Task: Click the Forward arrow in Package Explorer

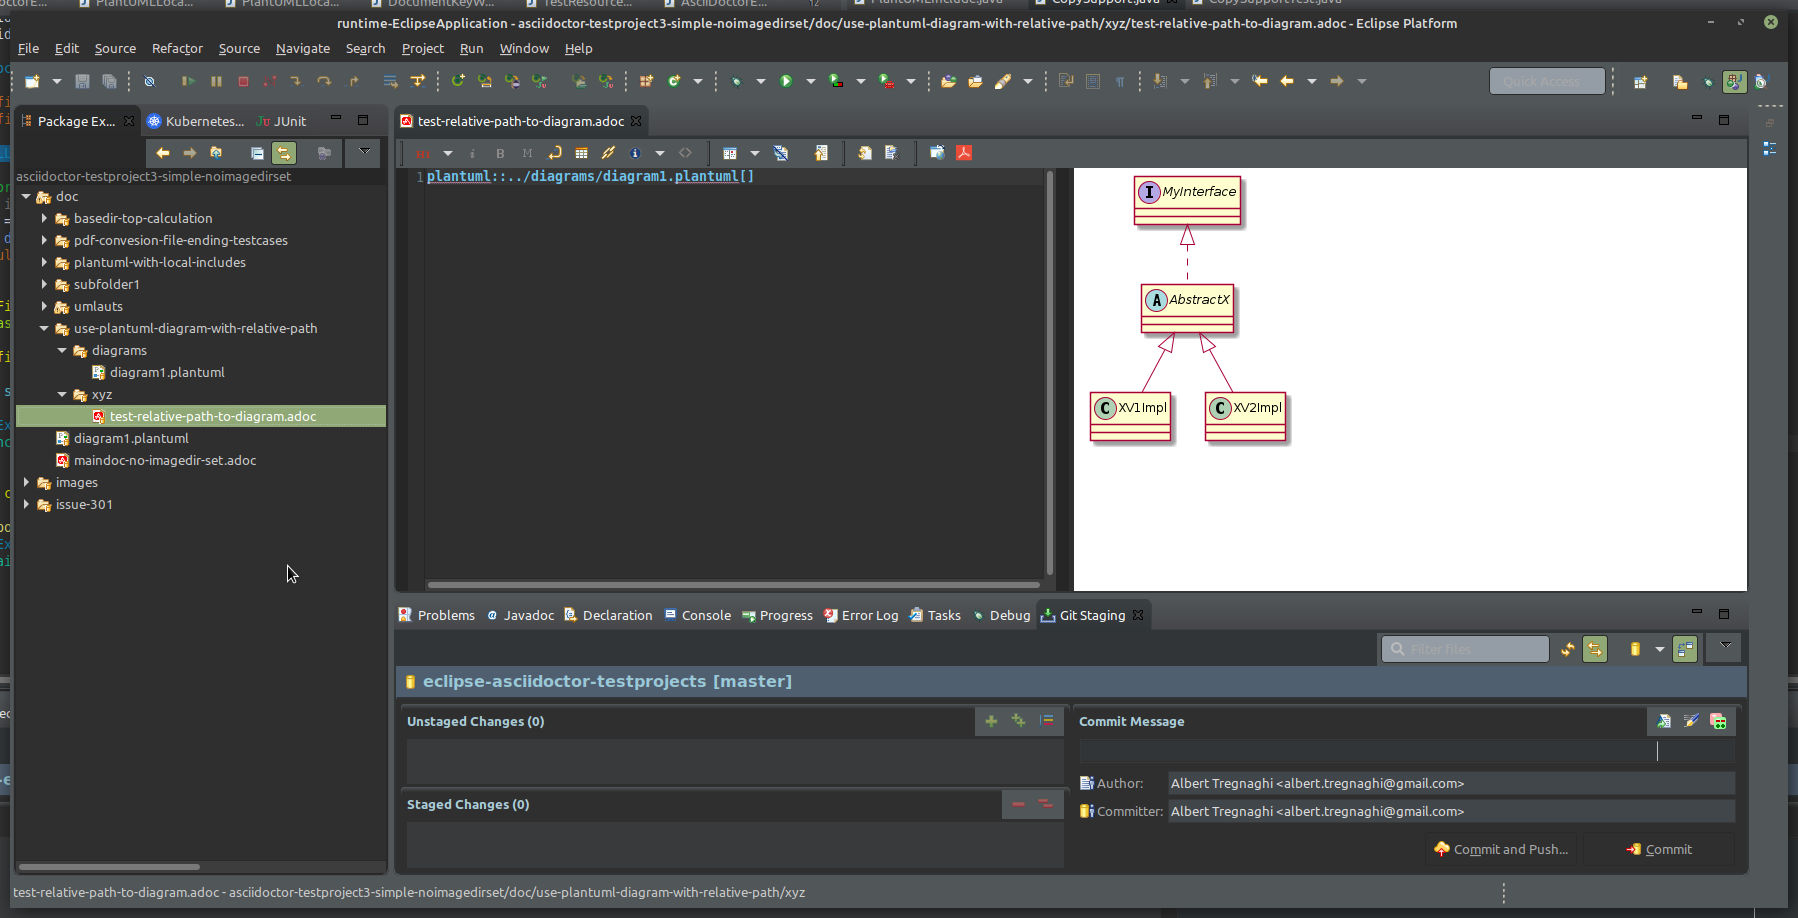Action: click(x=189, y=153)
